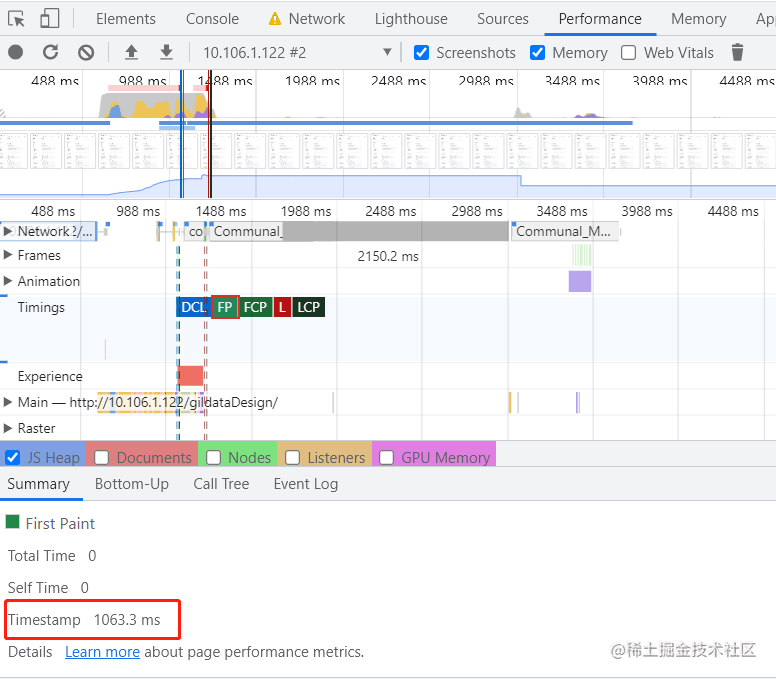This screenshot has width=776, height=679.
Task: Expand the Main thread track
Action: tap(7, 402)
